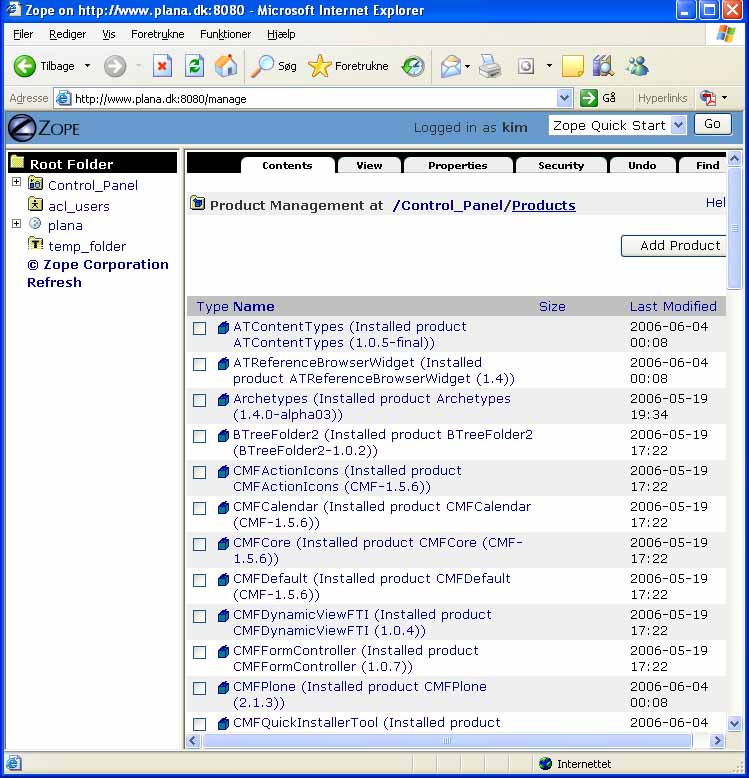The width and height of the screenshot is (749, 778).
Task: Click the Print toolbar icon
Action: [489, 66]
